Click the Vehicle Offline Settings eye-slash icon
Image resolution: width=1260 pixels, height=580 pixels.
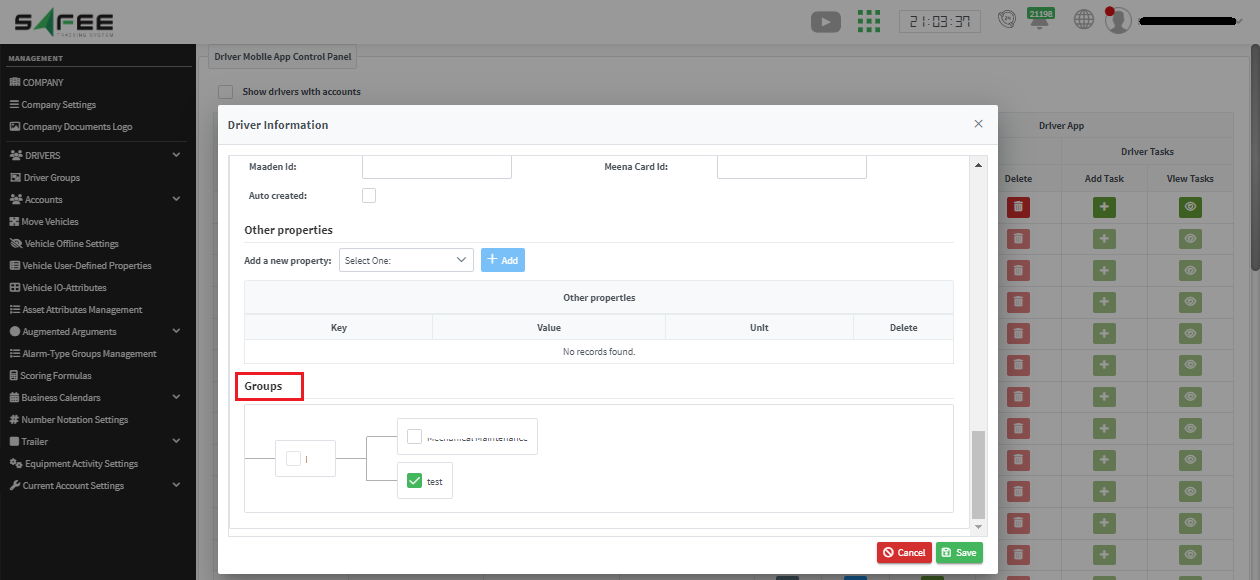tap(16, 244)
